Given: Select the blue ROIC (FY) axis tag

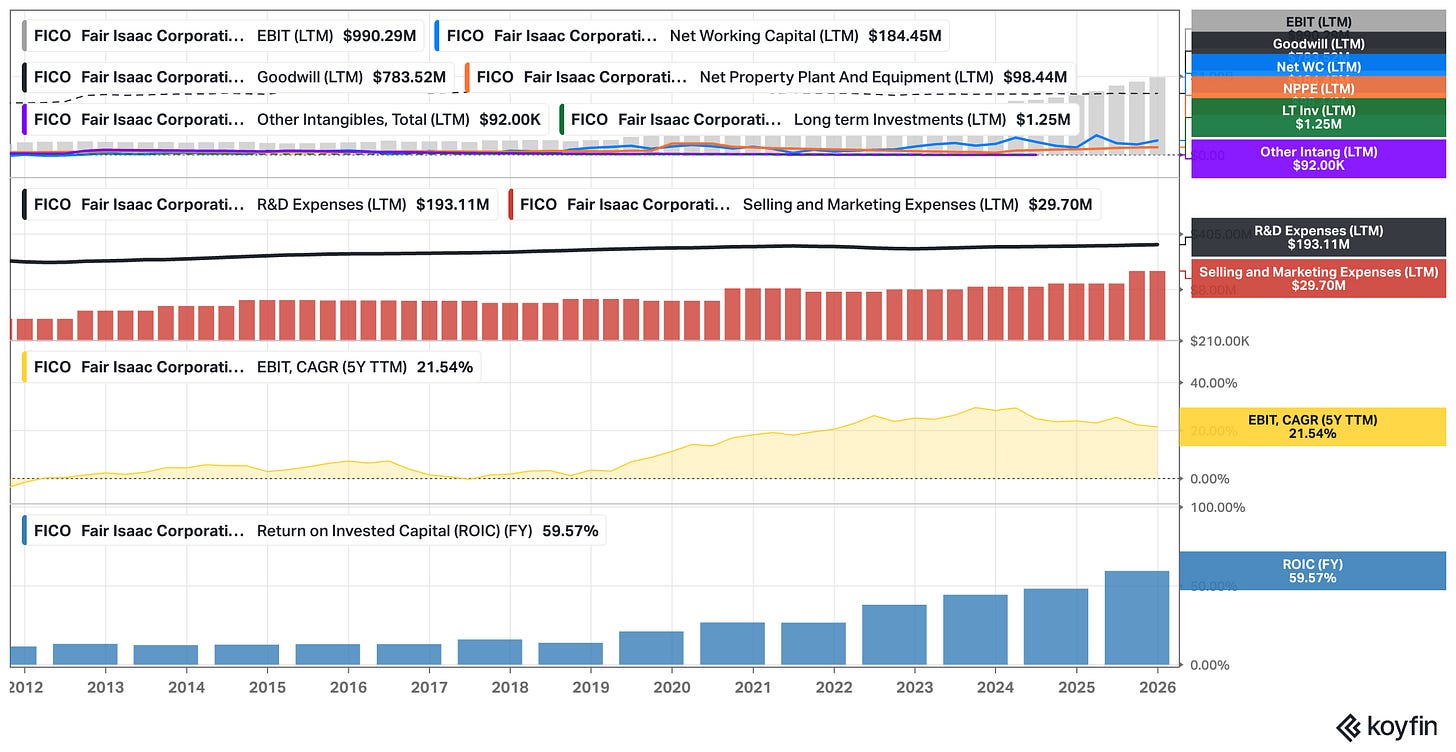Looking at the screenshot, I should click(1313, 570).
